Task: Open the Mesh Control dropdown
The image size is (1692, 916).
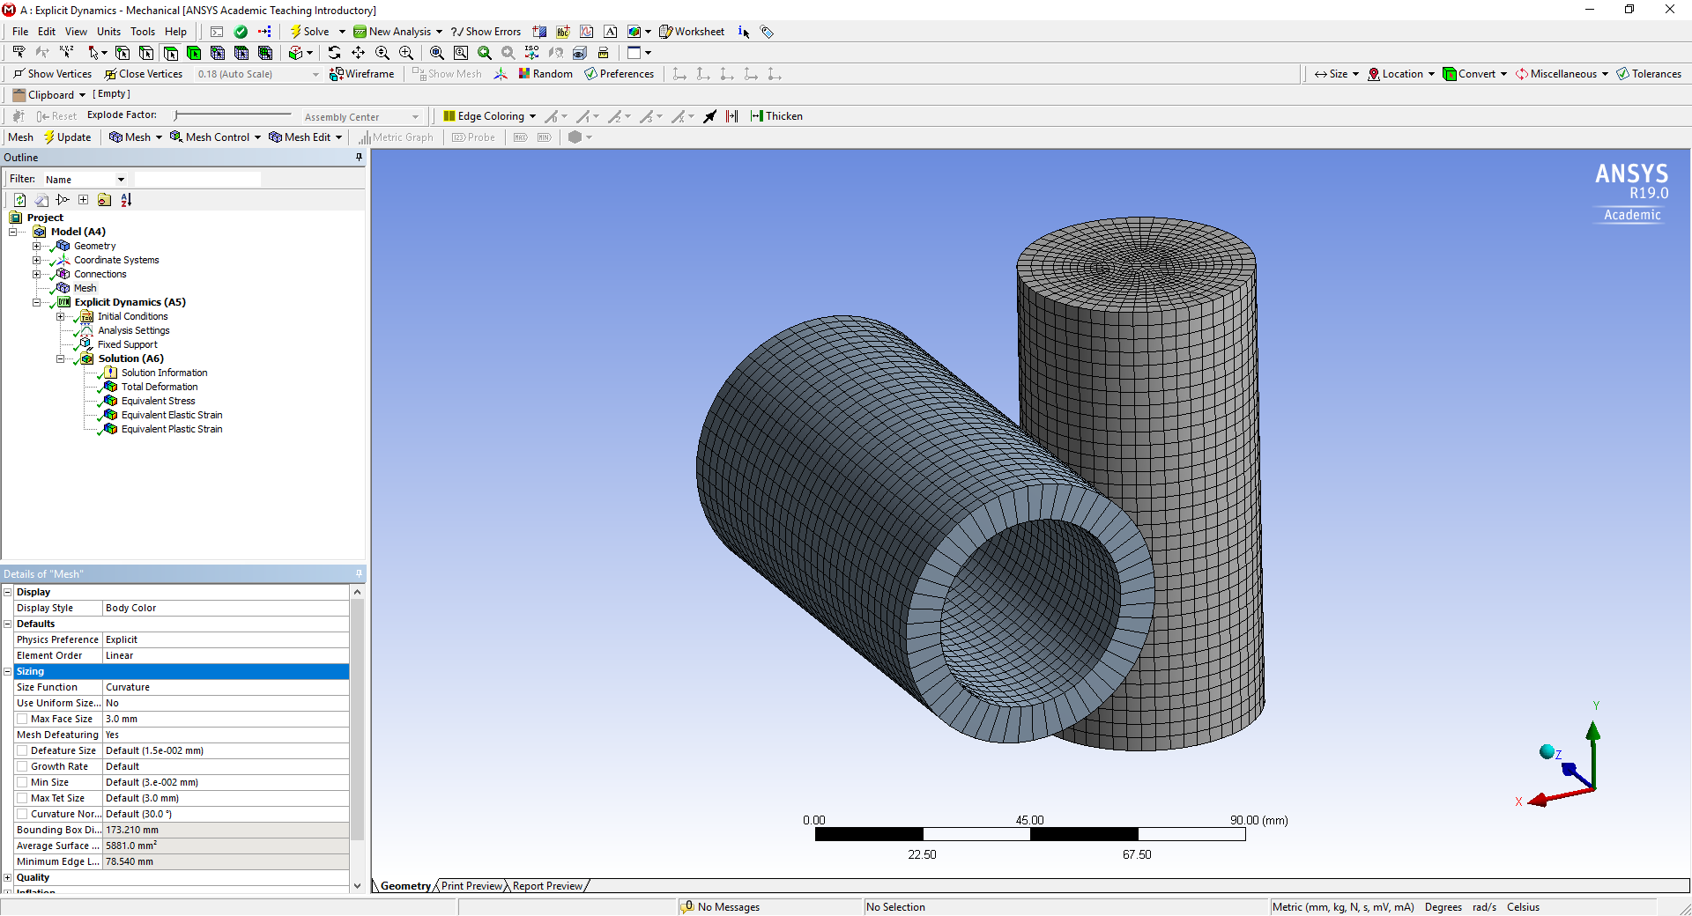Action: point(216,137)
